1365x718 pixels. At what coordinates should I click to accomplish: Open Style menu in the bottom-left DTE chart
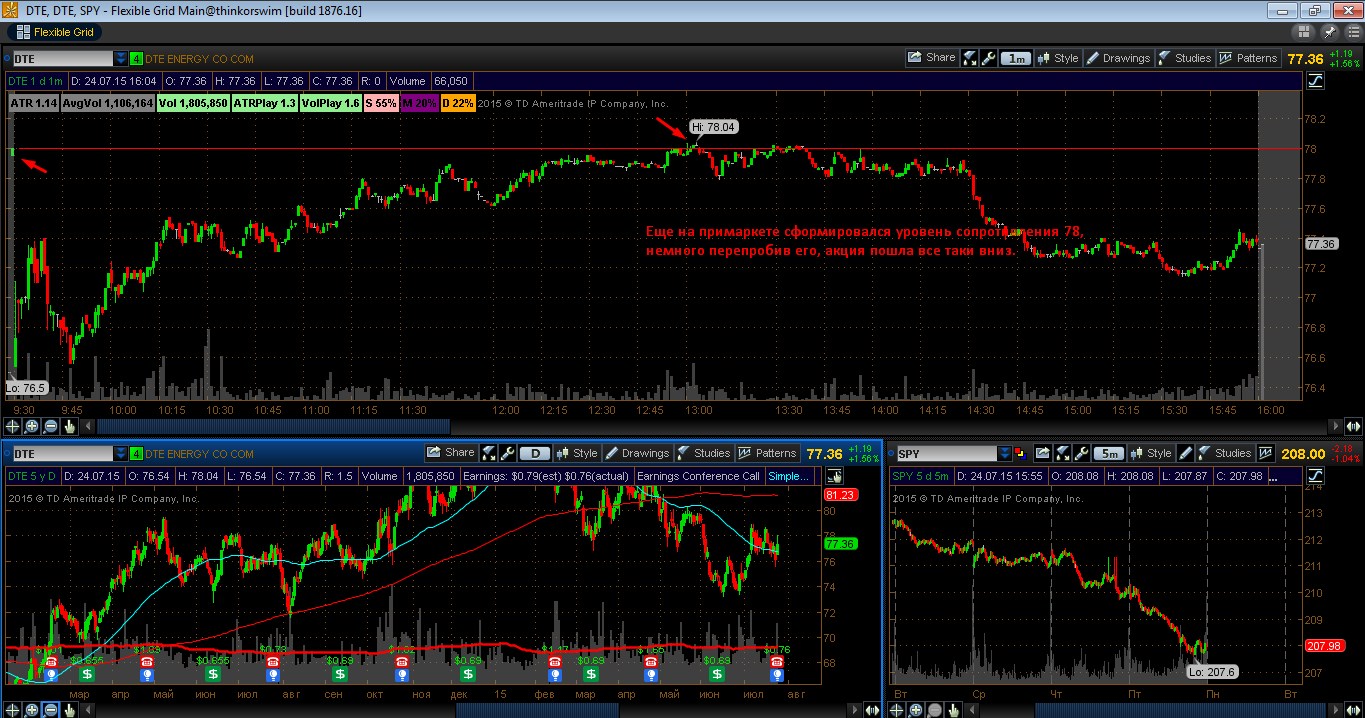tap(577, 453)
